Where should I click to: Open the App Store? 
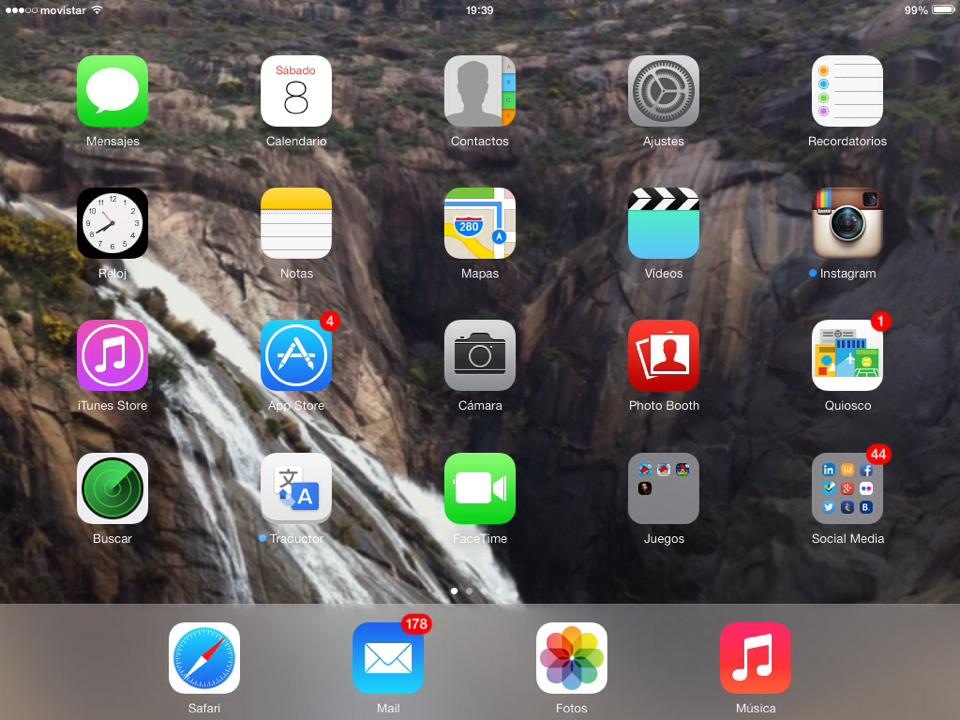(x=296, y=356)
